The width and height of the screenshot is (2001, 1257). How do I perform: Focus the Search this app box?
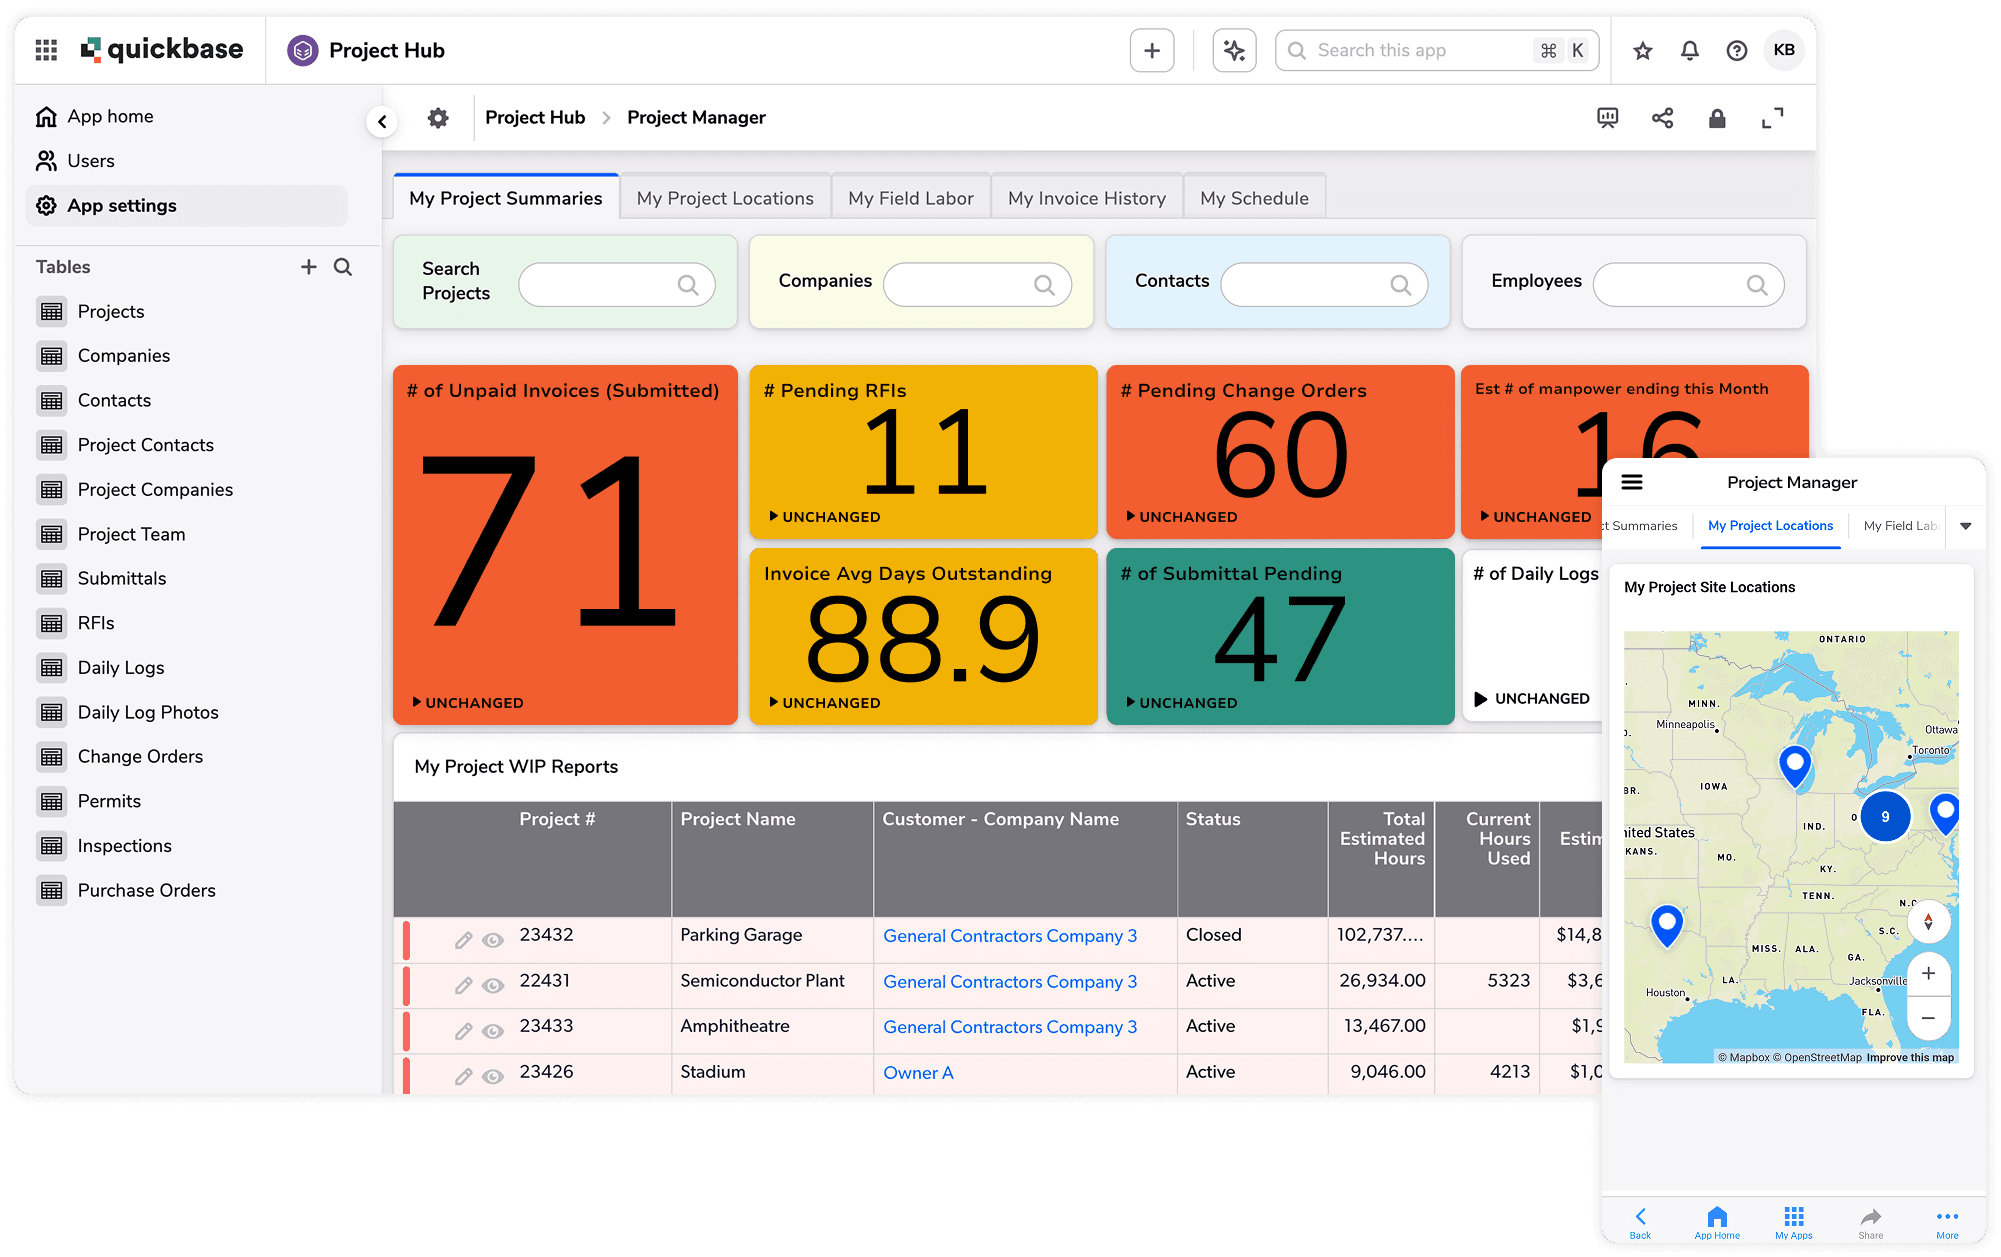tap(1437, 50)
